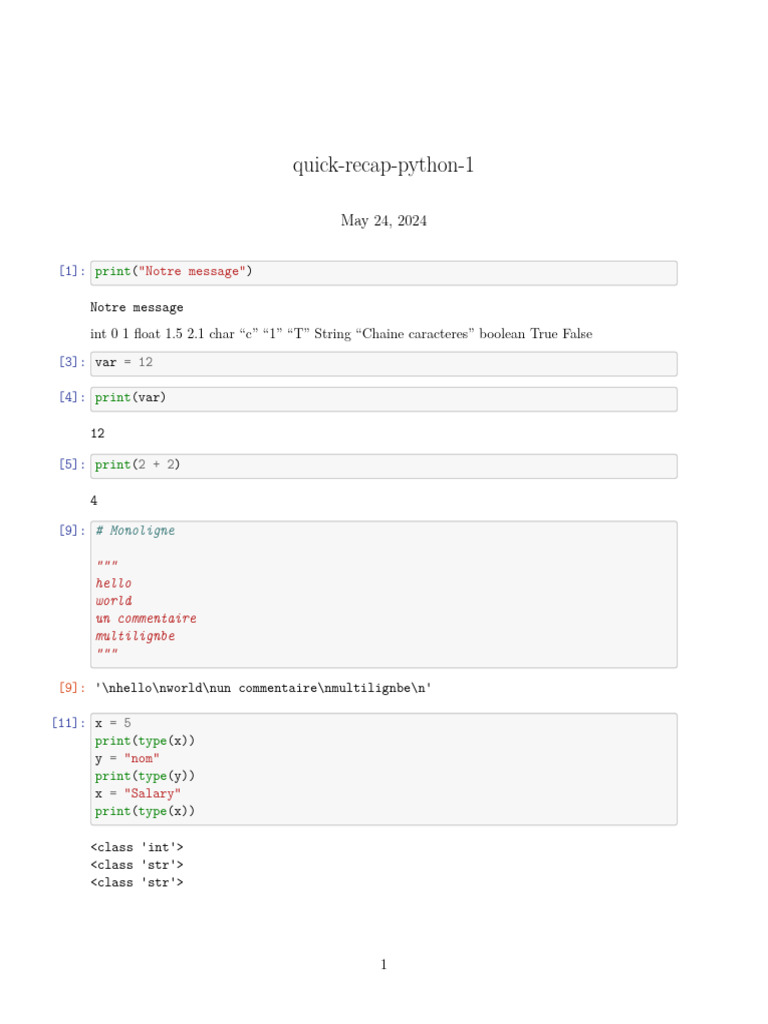The width and height of the screenshot is (768, 1024).
Task: Click the print("Notre message") code cell
Action: click(x=383, y=273)
